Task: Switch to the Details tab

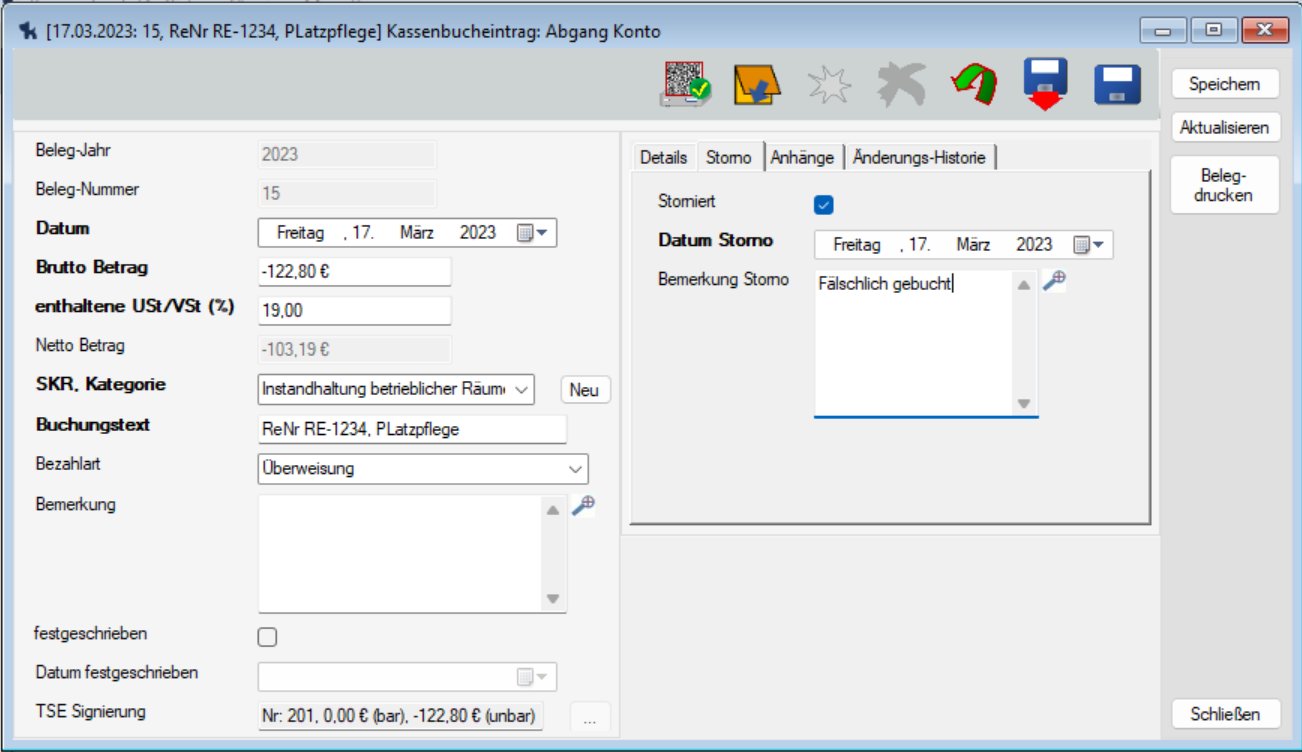Action: (663, 158)
